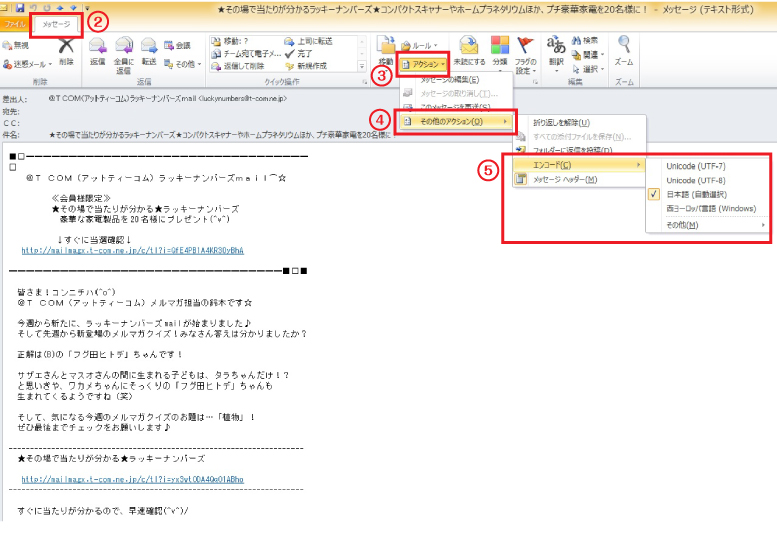This screenshot has height=545, width=780.
Task: Click the 件名 subject line text
Action: click(222, 135)
